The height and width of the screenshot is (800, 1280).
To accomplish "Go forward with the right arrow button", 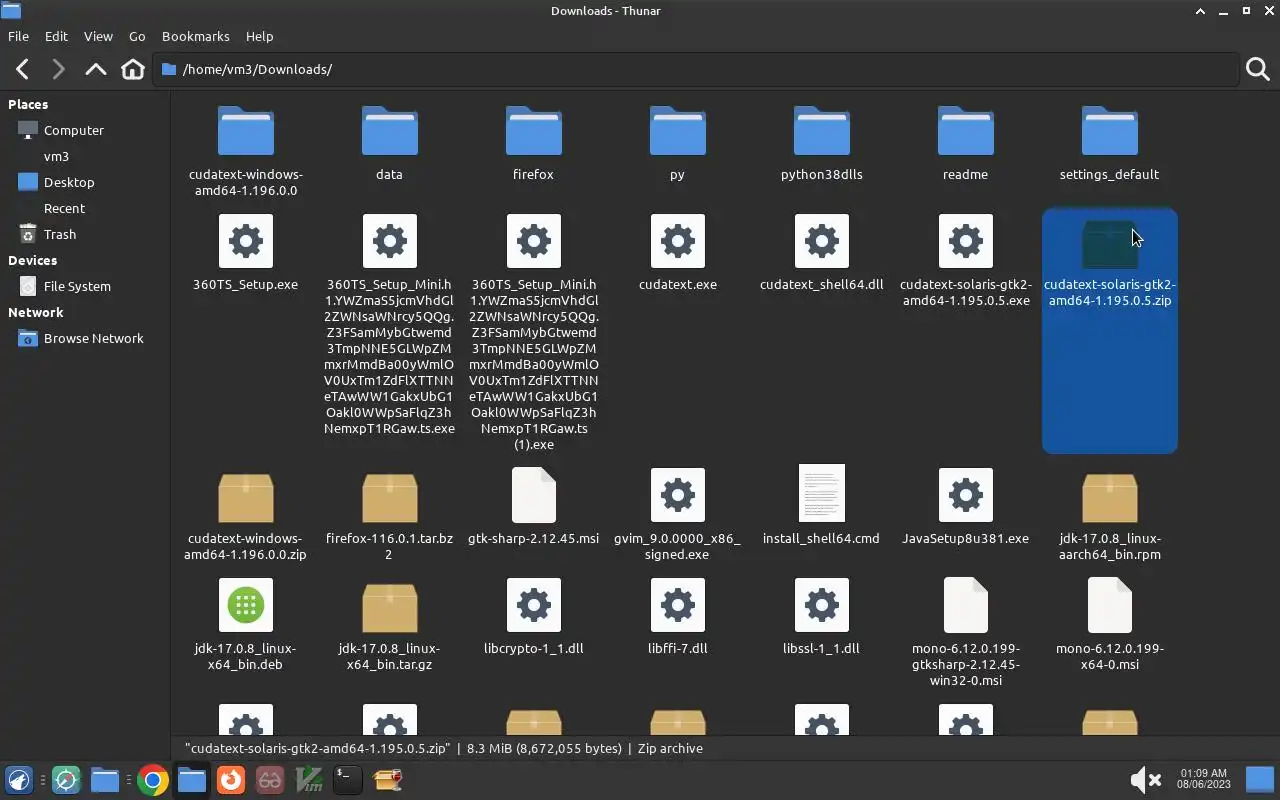I will [58, 69].
